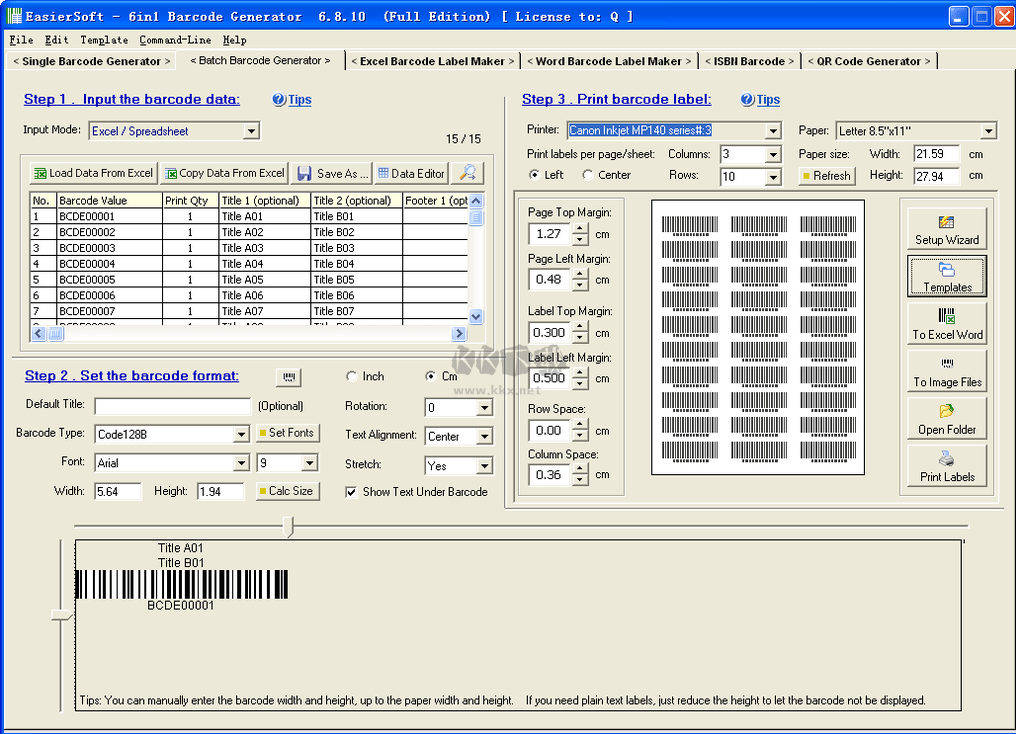Open the Command-Line menu
This screenshot has width=1016, height=734.
(174, 40)
